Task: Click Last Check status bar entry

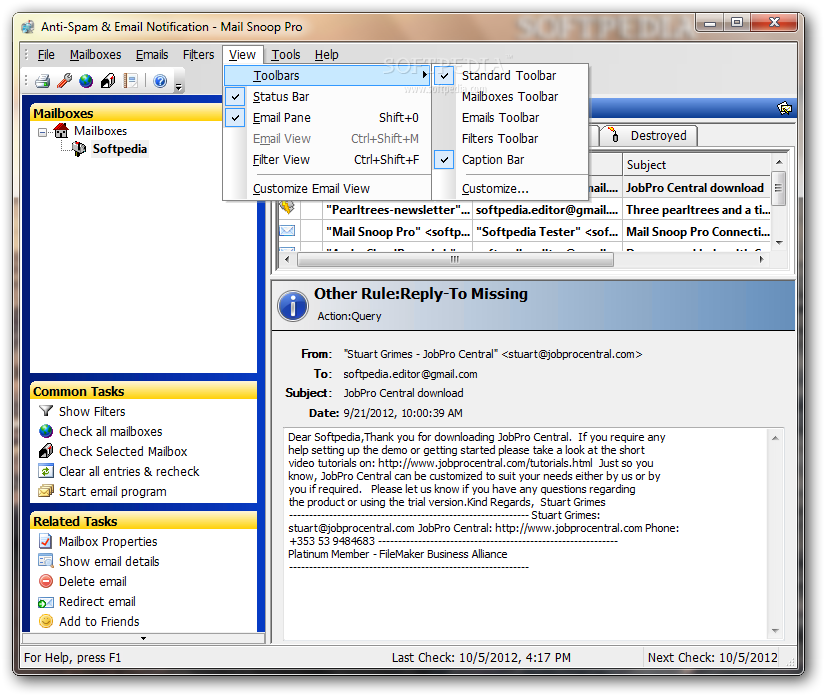Action: 481,657
